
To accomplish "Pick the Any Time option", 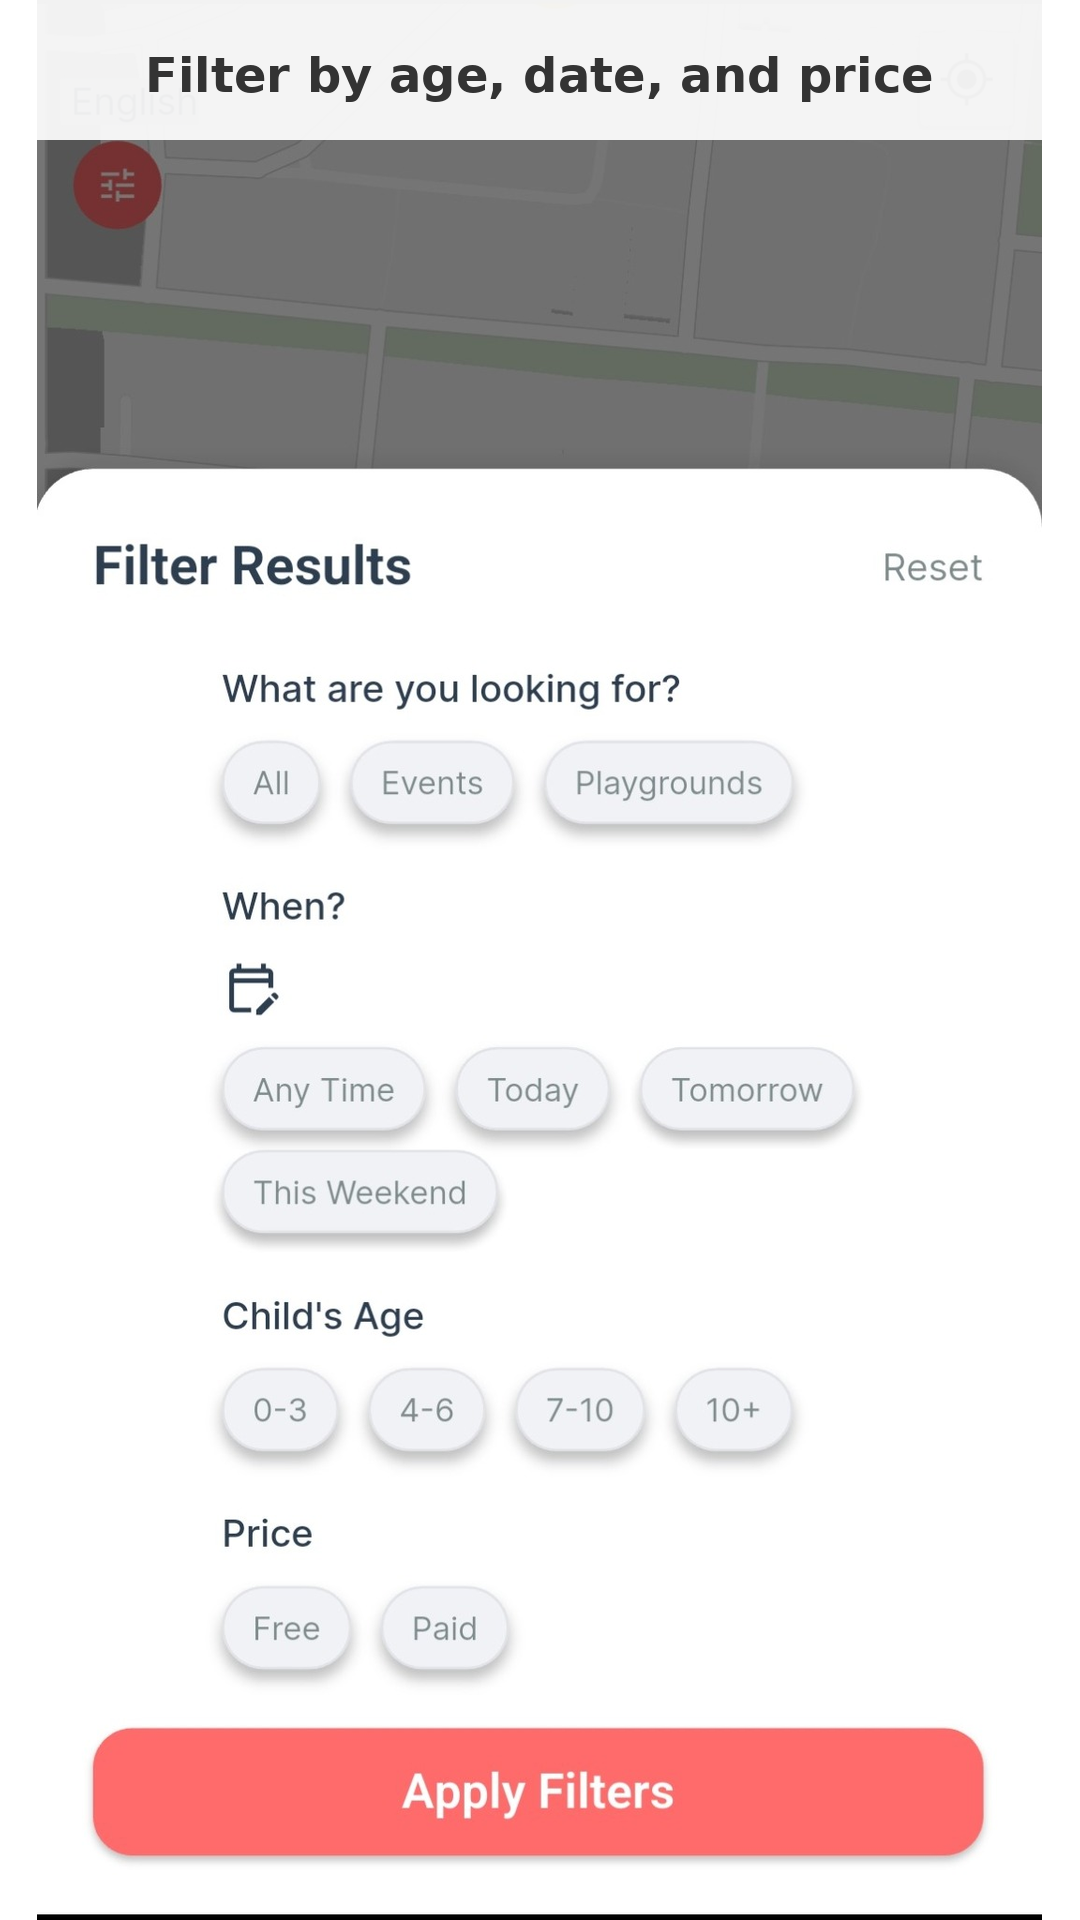I will [324, 1090].
